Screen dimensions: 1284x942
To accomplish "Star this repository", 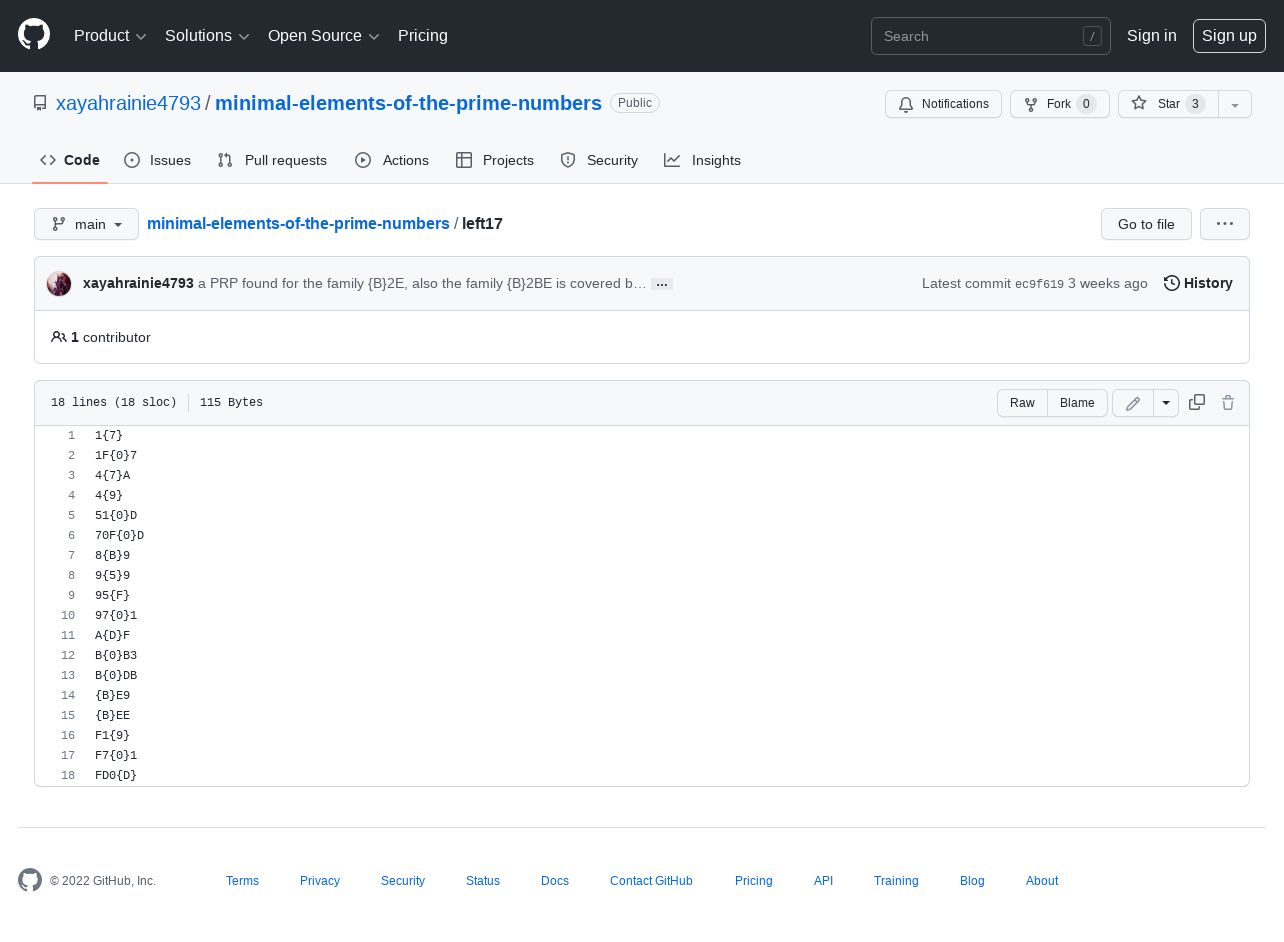I will [x=1168, y=104].
